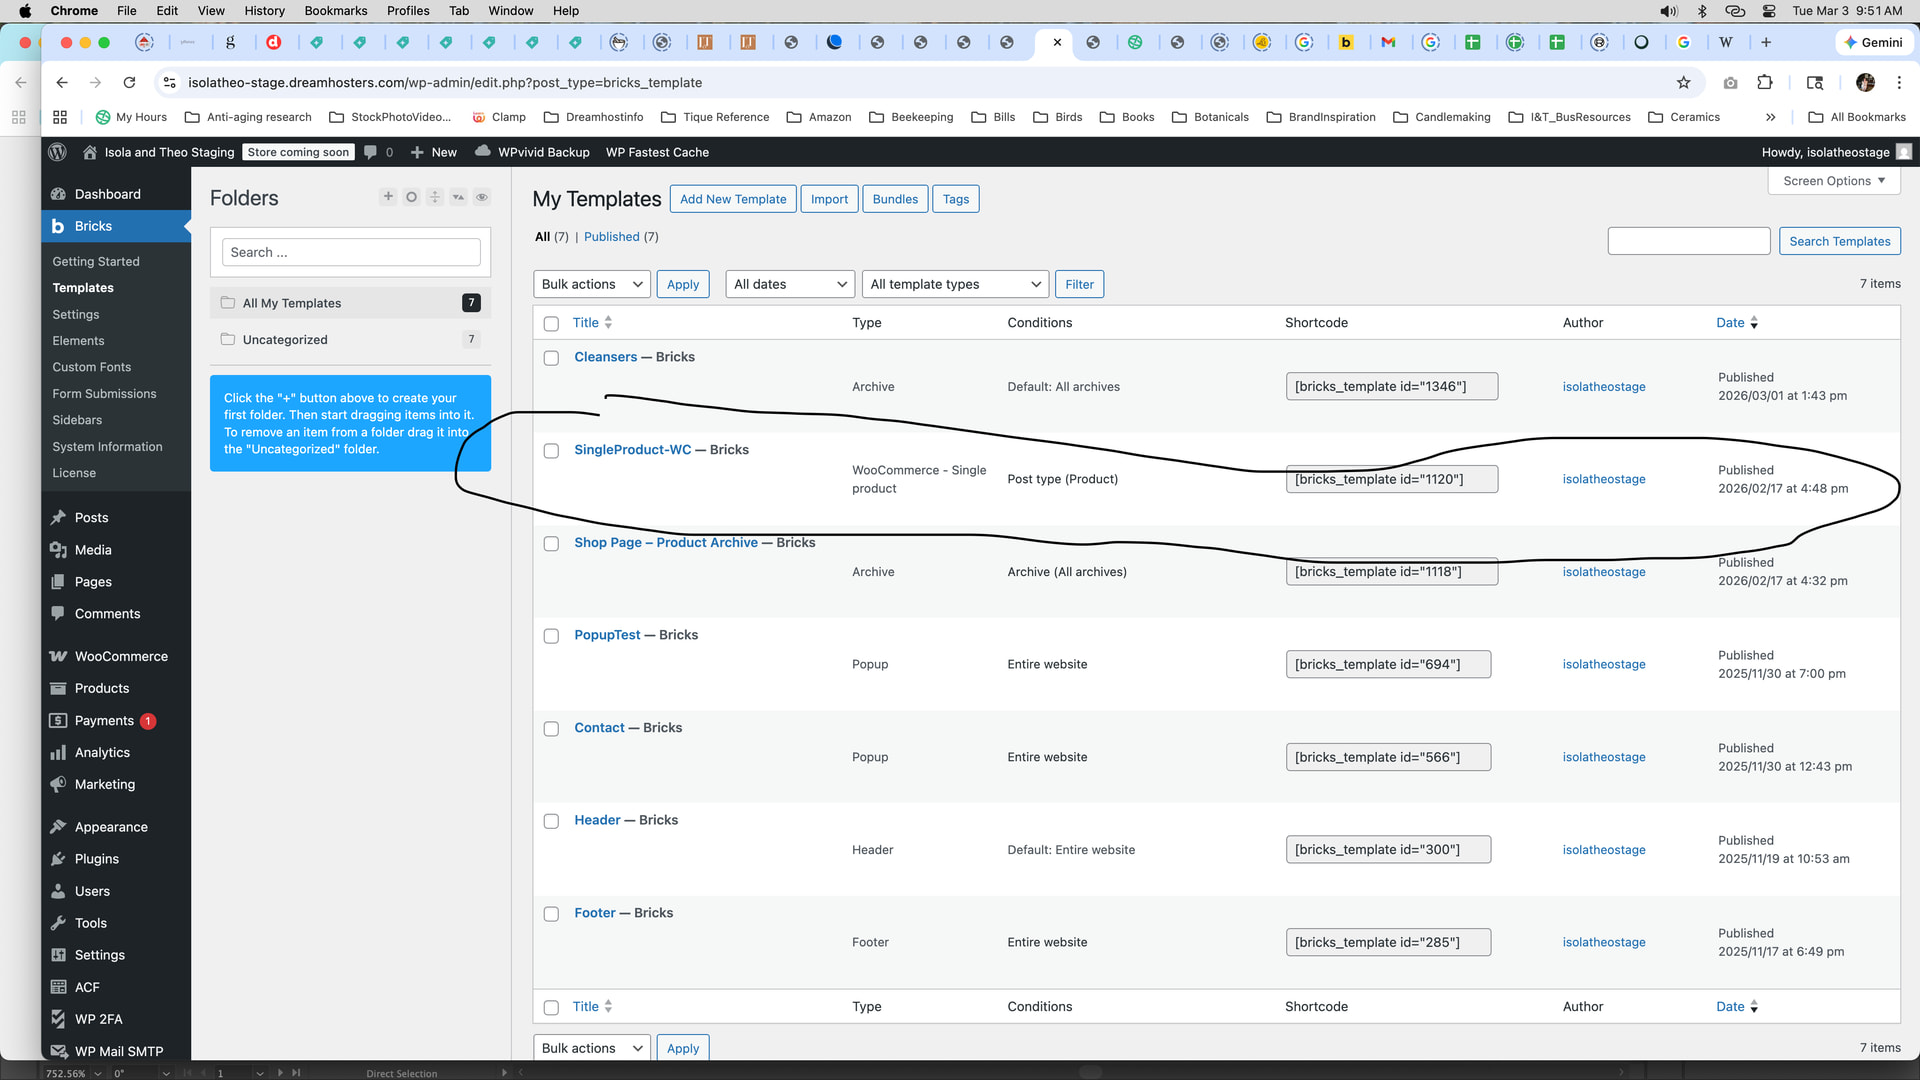Open the All template types dropdown
The width and height of the screenshot is (1920, 1080).
click(x=954, y=284)
